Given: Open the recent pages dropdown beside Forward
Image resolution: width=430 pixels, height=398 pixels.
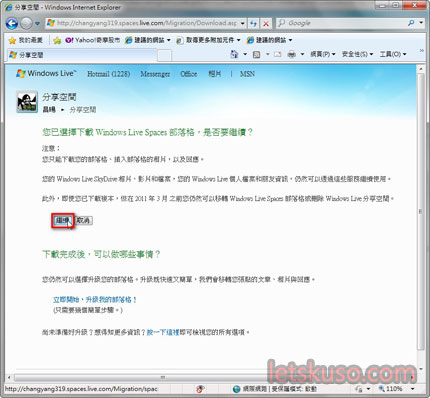Looking at the screenshot, I should (37, 23).
